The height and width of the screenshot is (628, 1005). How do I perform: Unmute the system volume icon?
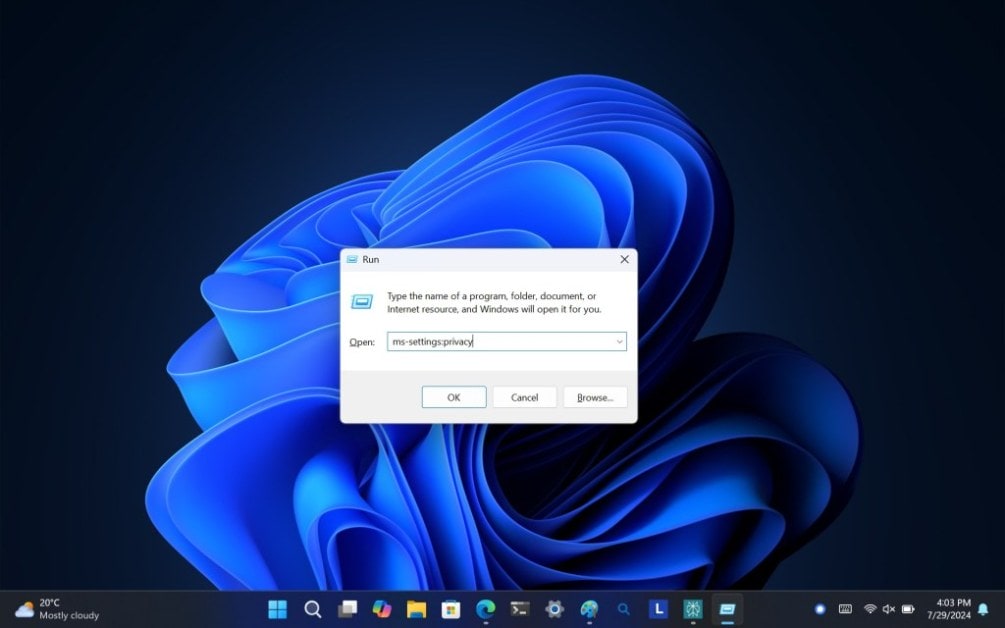tap(888, 609)
